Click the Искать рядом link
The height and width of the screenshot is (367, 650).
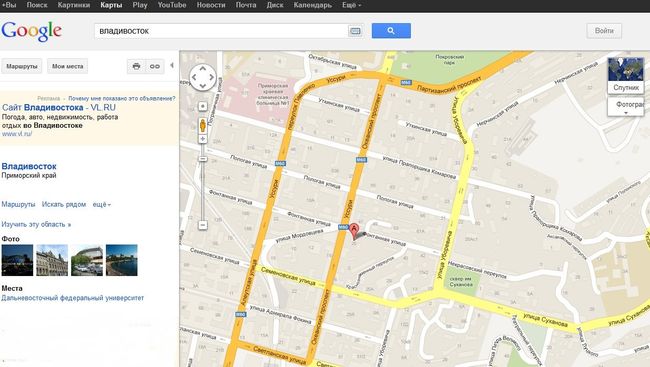tap(64, 204)
